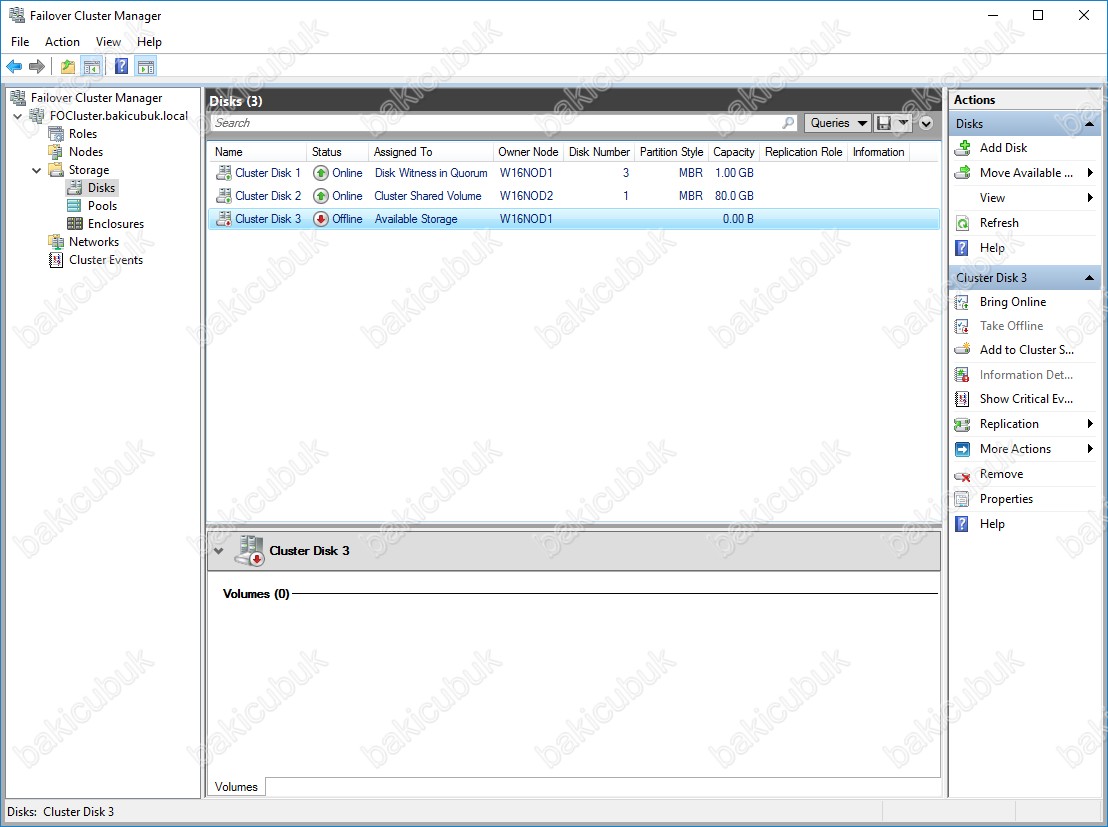This screenshot has height=827, width=1108.
Task: Select Cluster Disk 1 row
Action: (x=267, y=173)
